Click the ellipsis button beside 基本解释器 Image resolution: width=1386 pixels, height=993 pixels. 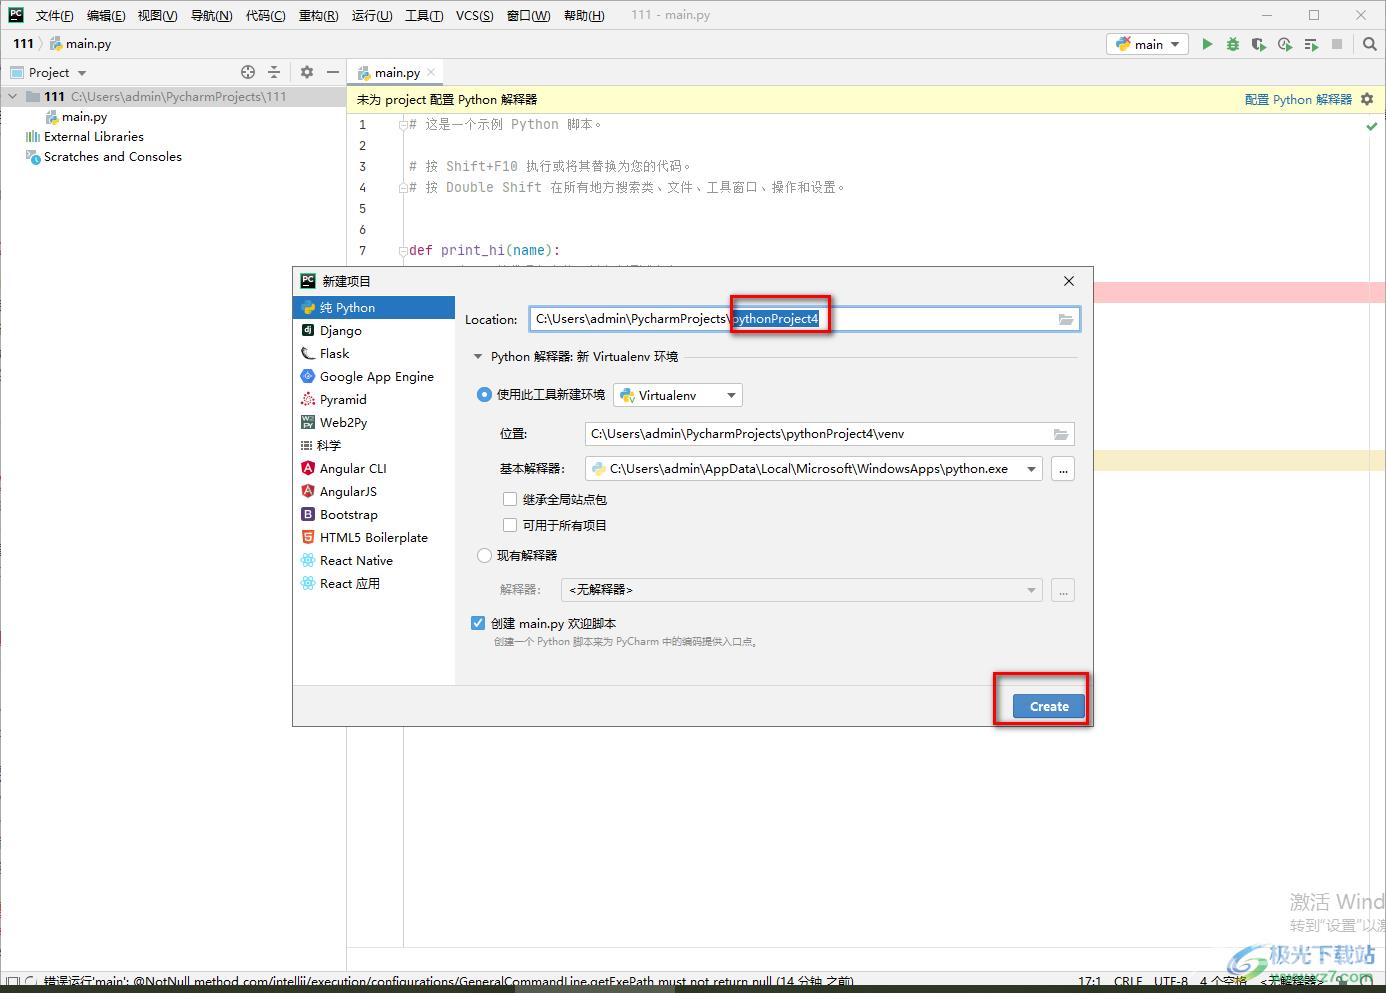[x=1063, y=469]
